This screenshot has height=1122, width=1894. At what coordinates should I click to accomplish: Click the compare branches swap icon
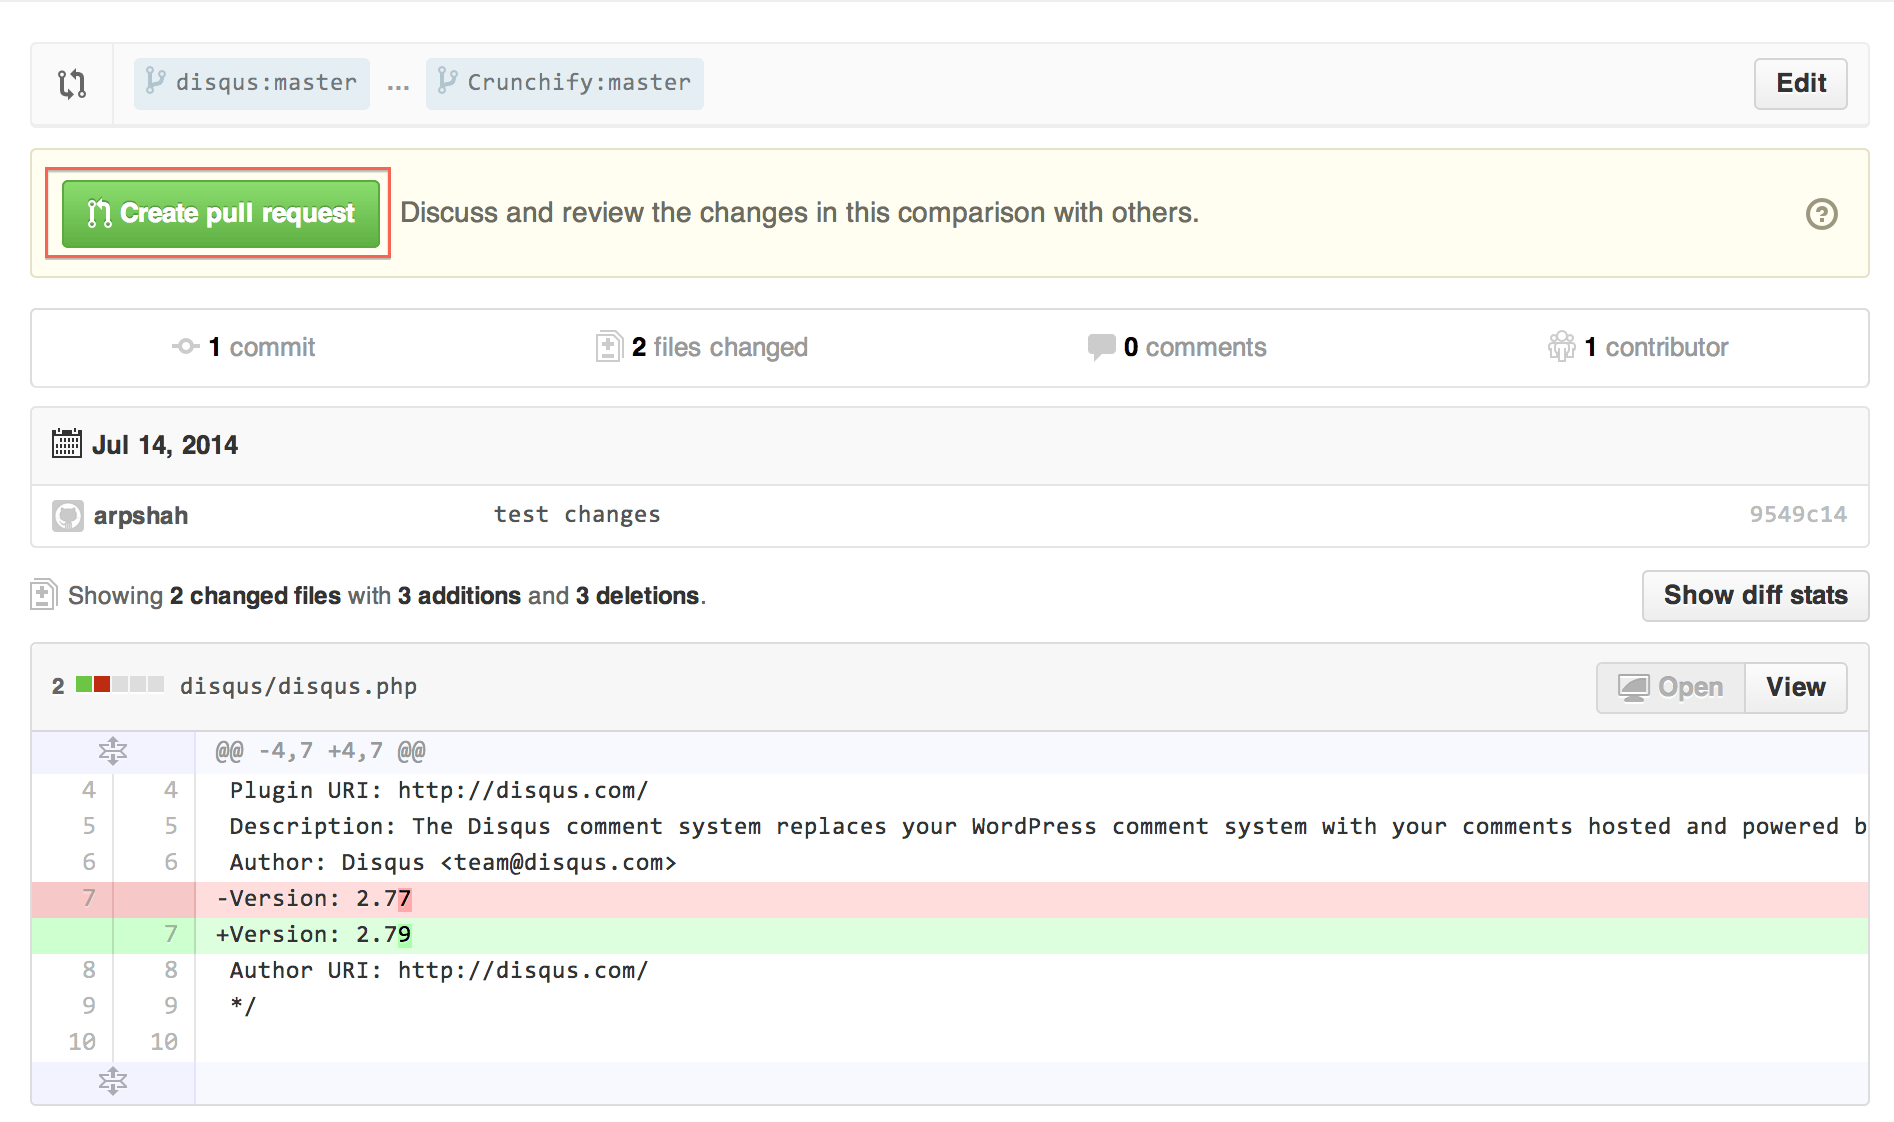(72, 84)
